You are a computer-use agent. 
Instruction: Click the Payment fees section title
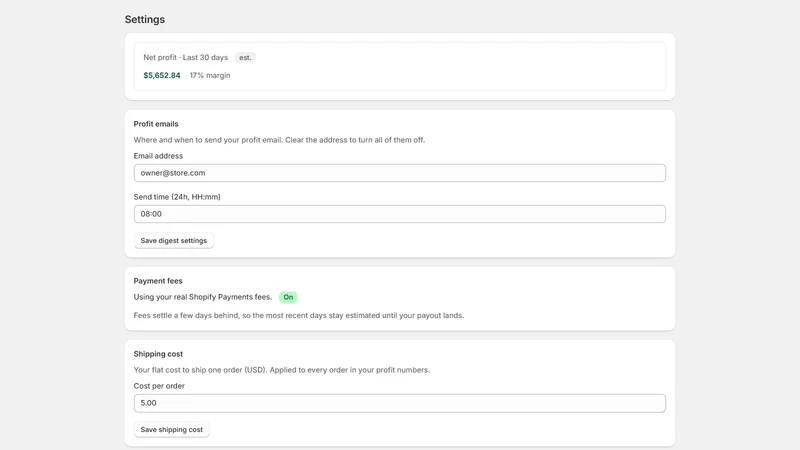click(x=158, y=281)
